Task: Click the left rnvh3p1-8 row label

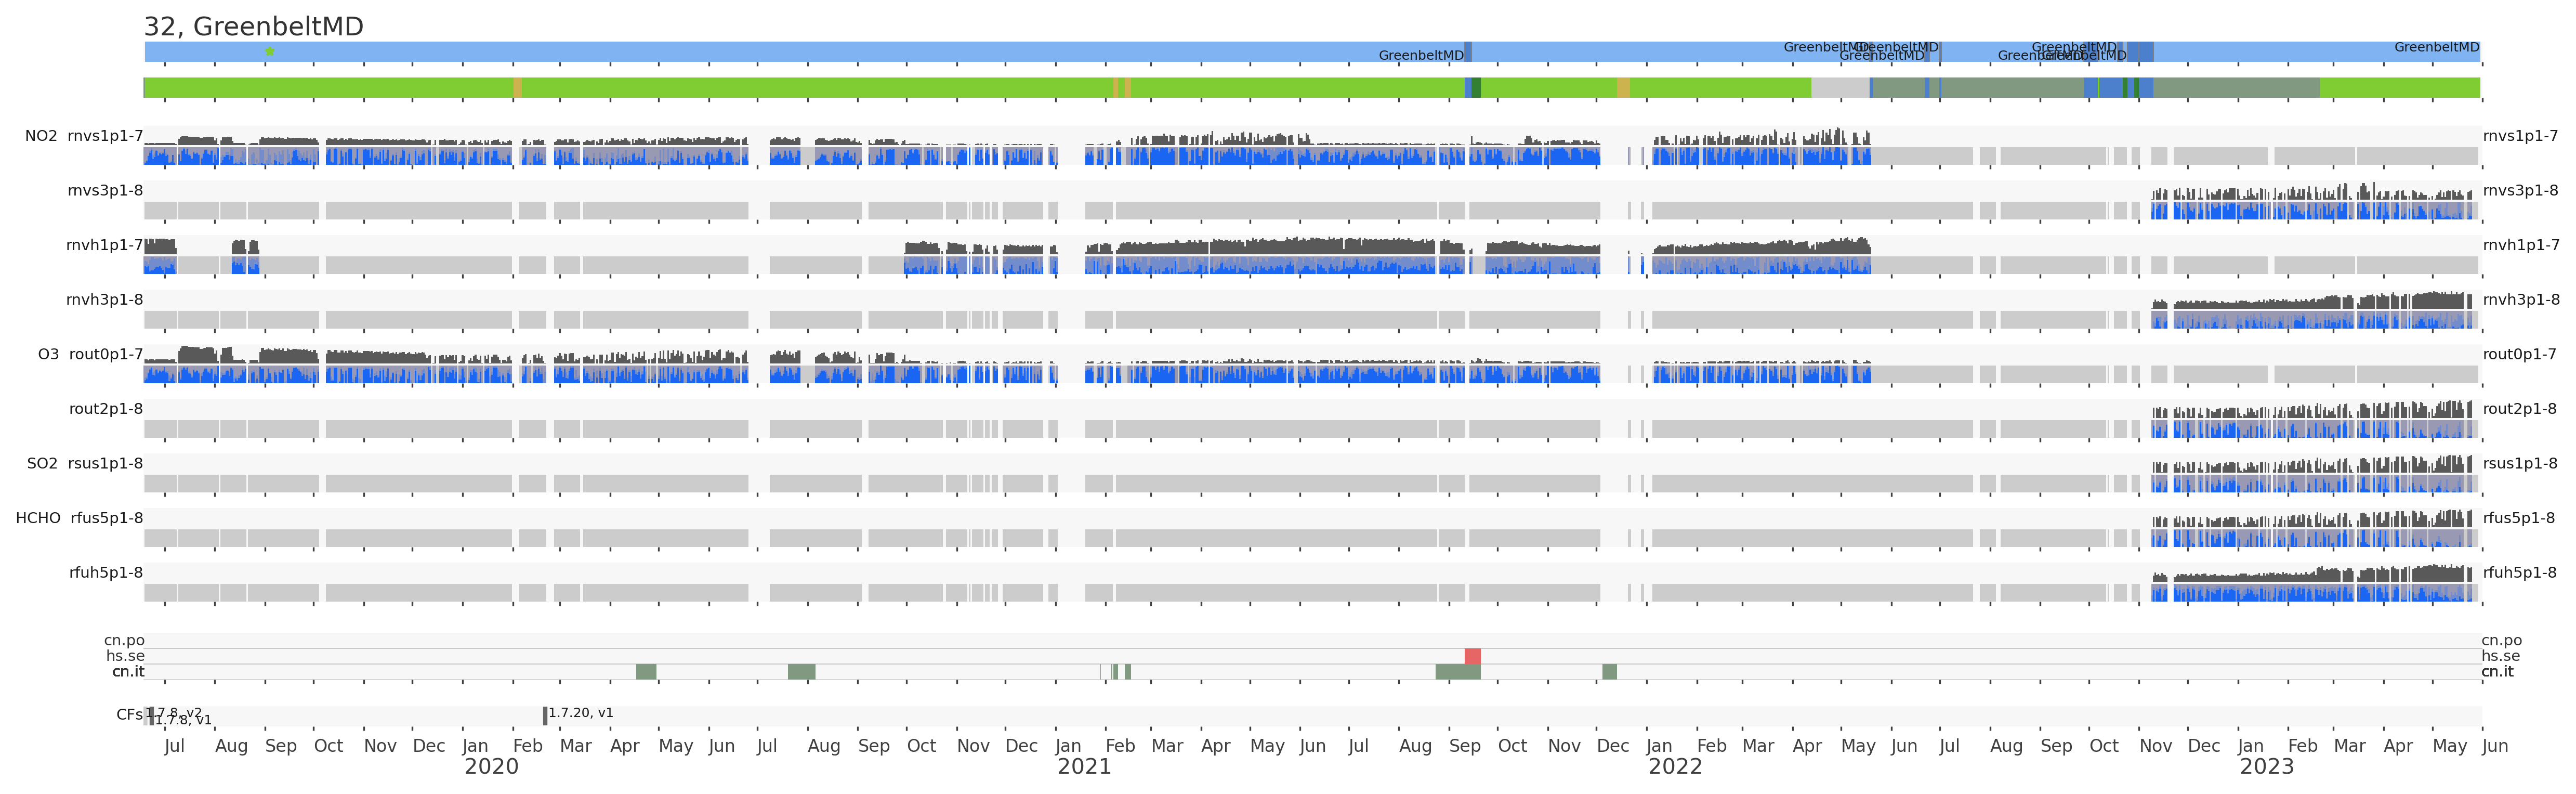Action: [104, 300]
